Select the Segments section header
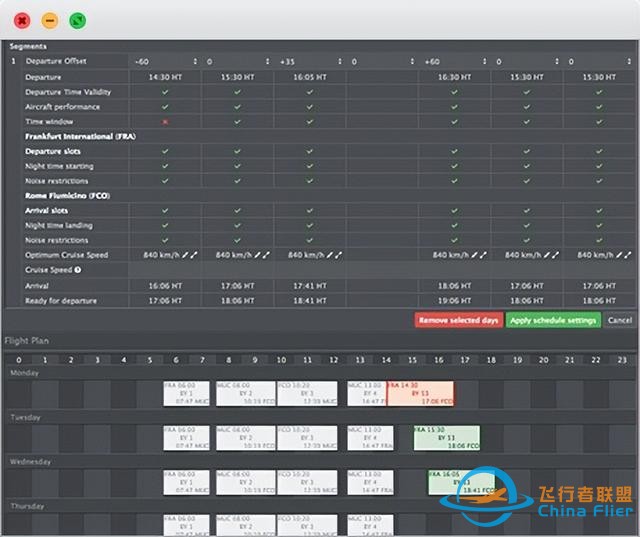The image size is (640, 537). (x=28, y=46)
